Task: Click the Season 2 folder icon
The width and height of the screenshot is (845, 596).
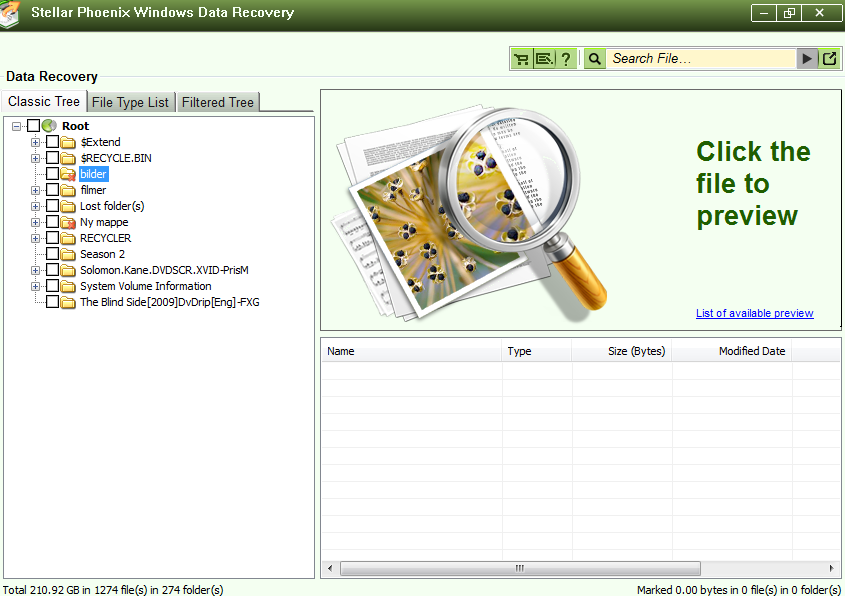Action: [x=68, y=254]
